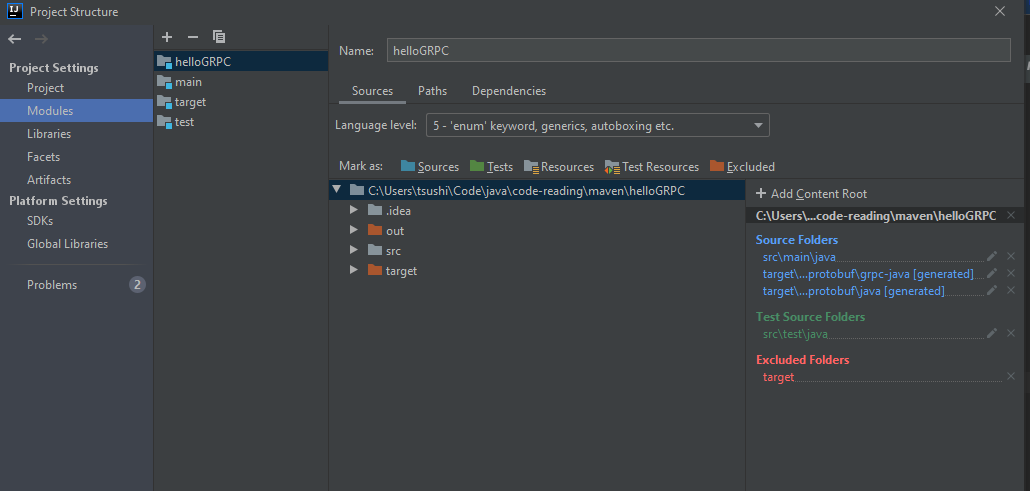
Task: Open Facets settings section
Action: click(43, 157)
